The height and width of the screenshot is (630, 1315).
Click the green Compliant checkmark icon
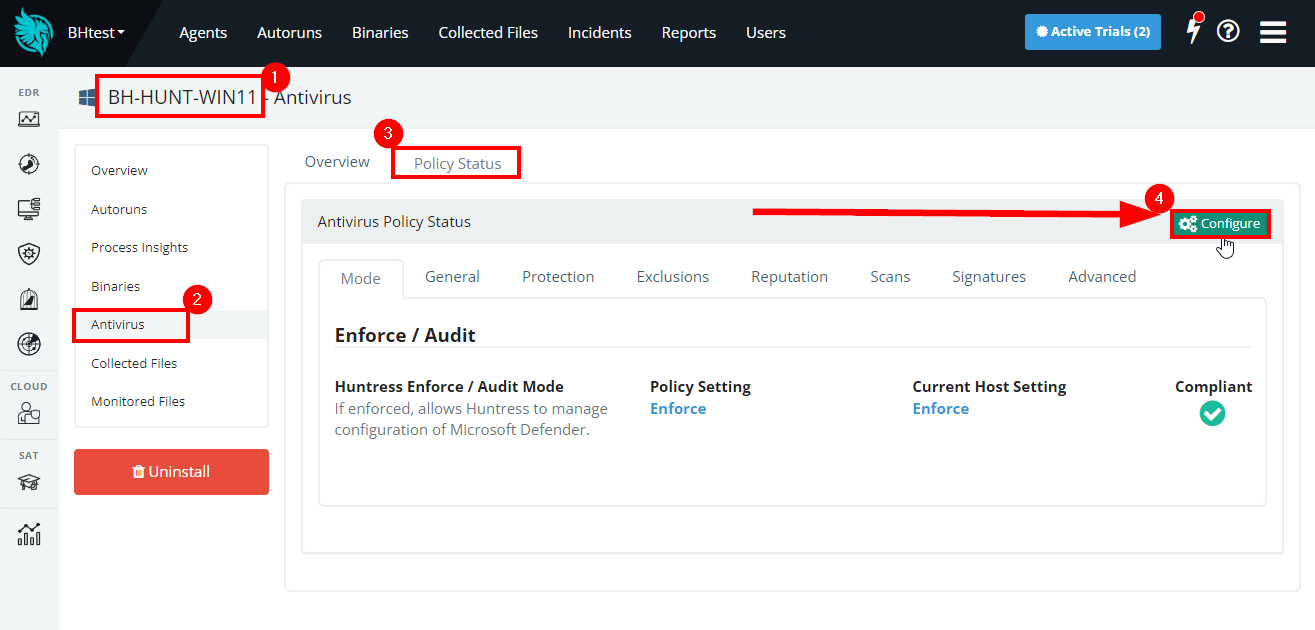[x=1212, y=413]
